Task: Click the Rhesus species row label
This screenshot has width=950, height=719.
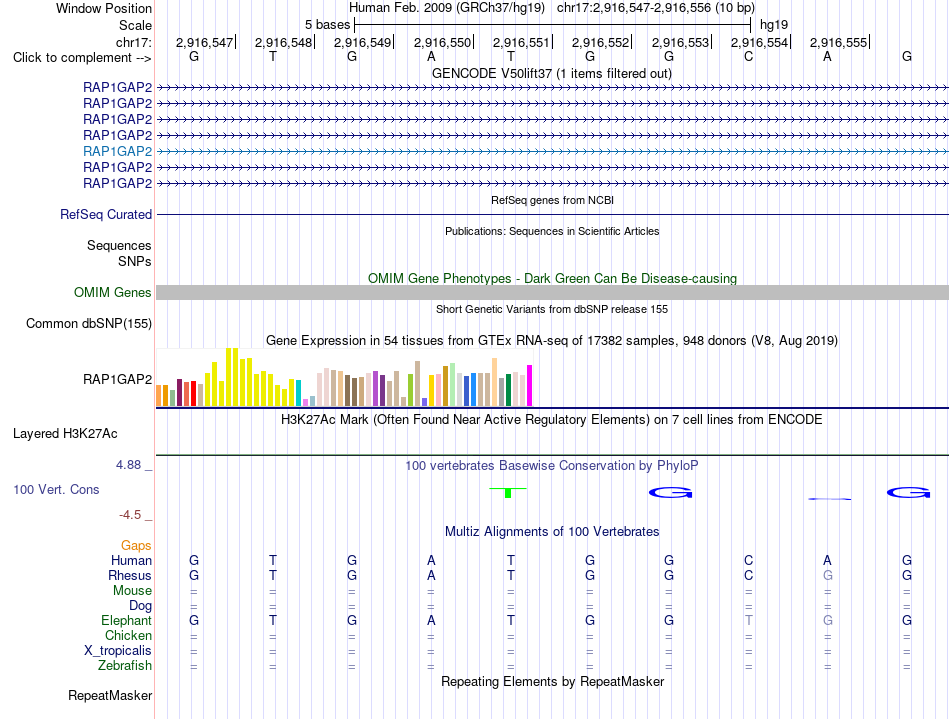Action: tap(130, 575)
